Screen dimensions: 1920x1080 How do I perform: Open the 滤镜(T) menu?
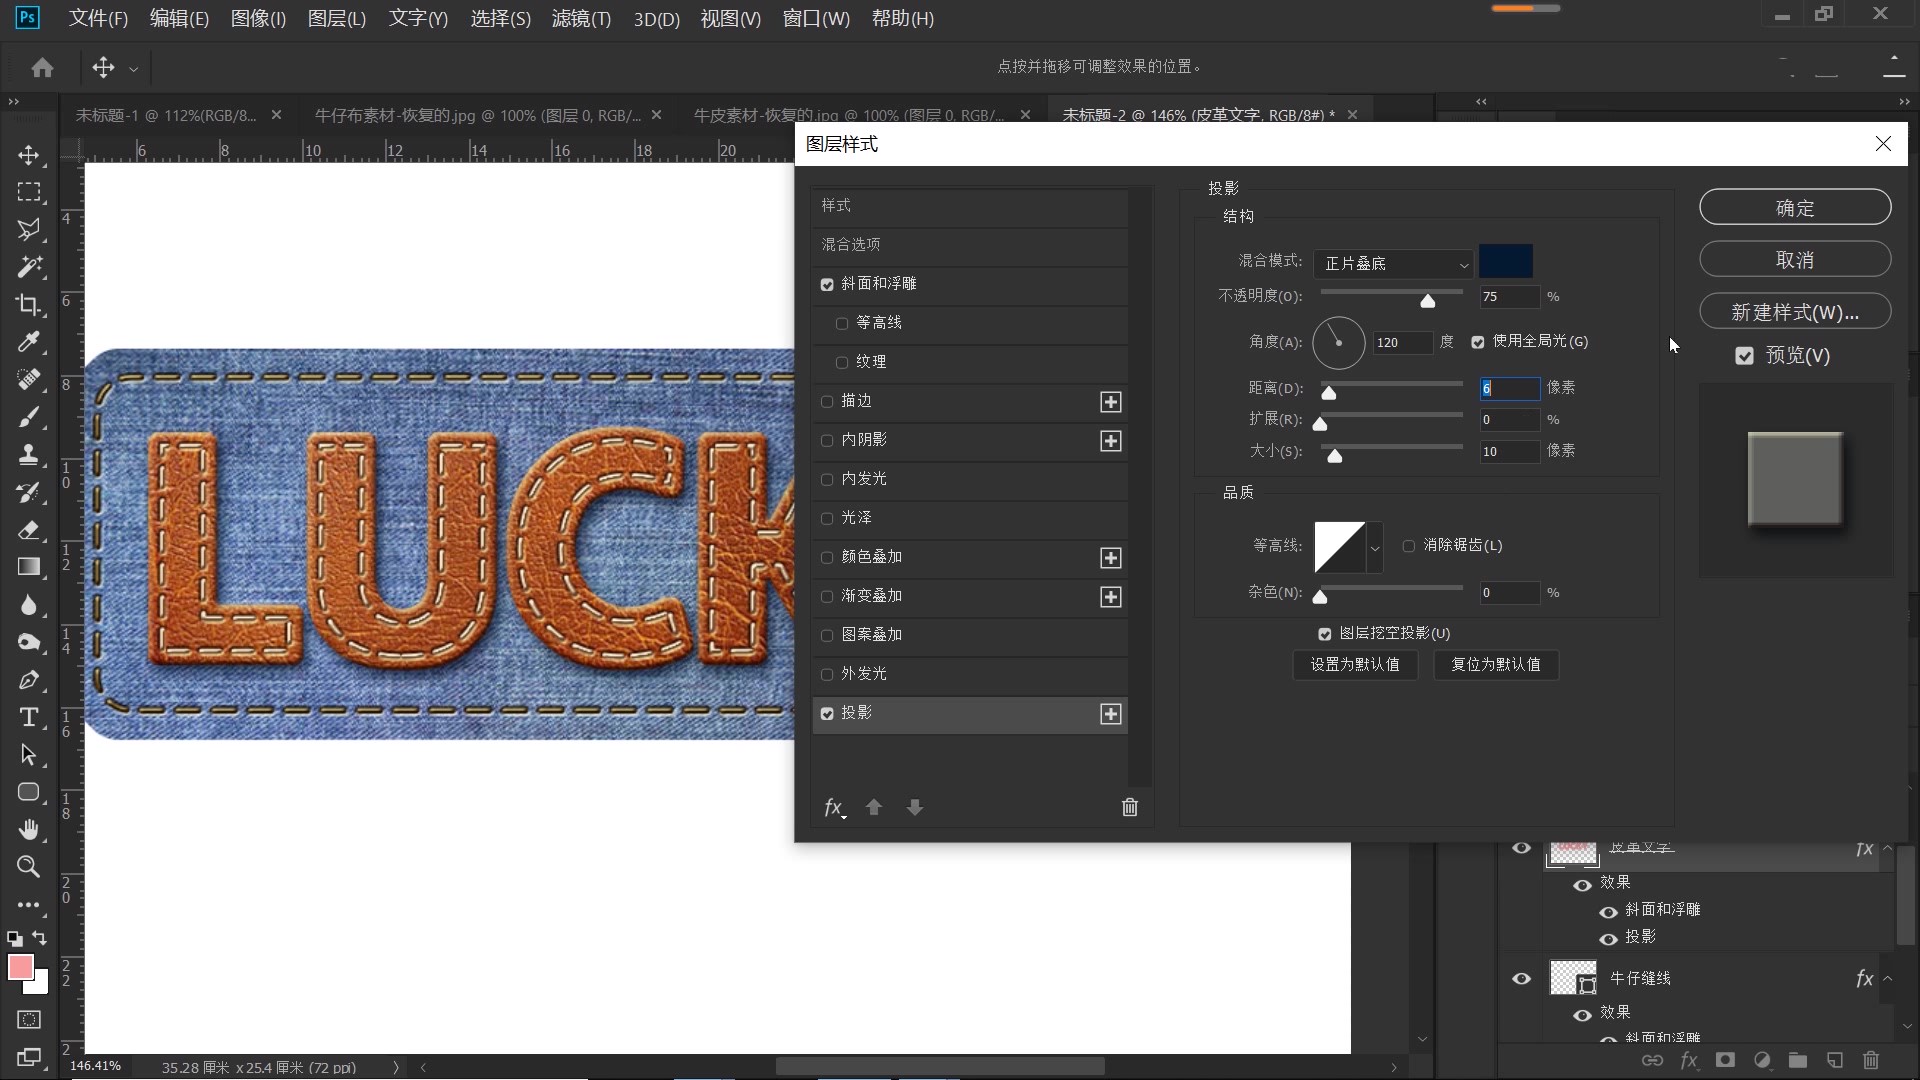pos(581,19)
